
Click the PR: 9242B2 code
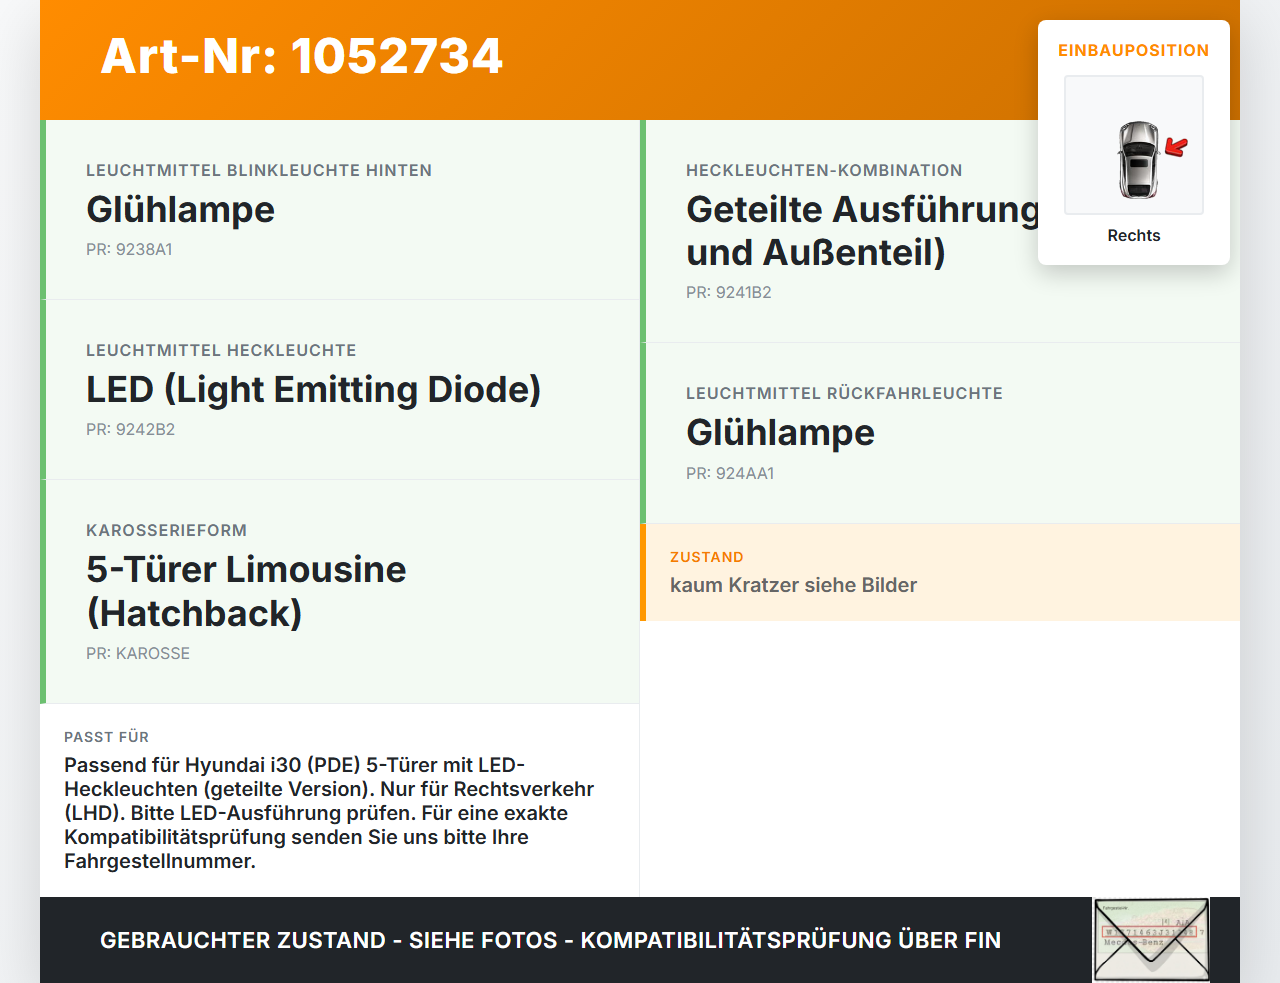(x=130, y=429)
